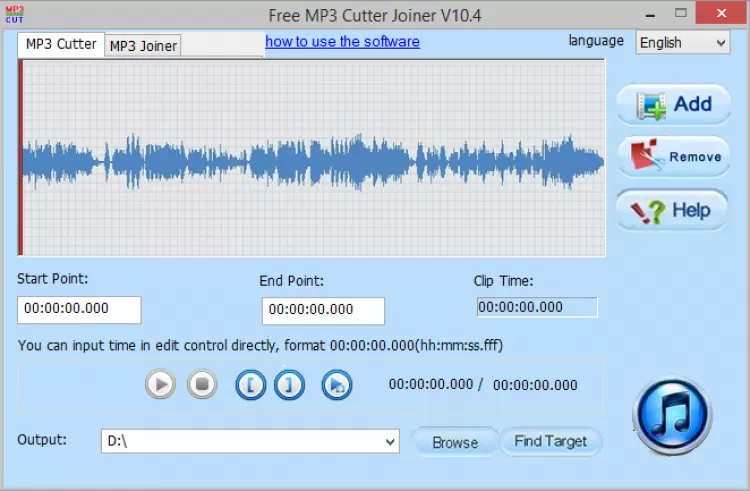Click inside the blue audio waveform

coord(313,162)
